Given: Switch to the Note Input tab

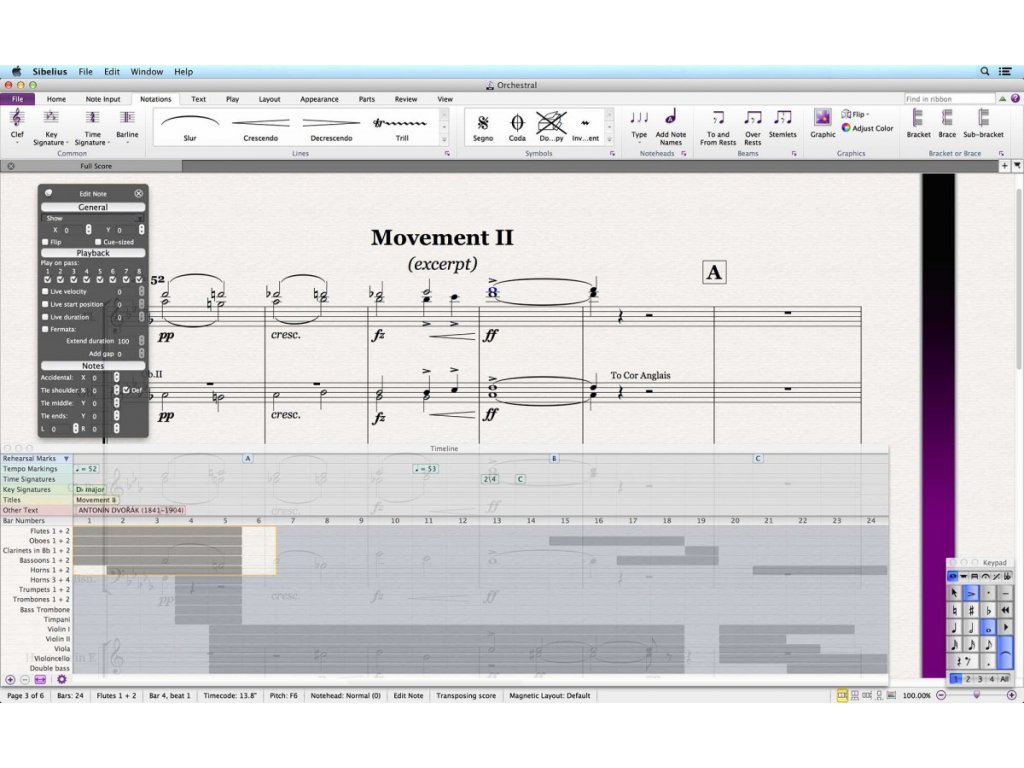Looking at the screenshot, I should point(103,99).
